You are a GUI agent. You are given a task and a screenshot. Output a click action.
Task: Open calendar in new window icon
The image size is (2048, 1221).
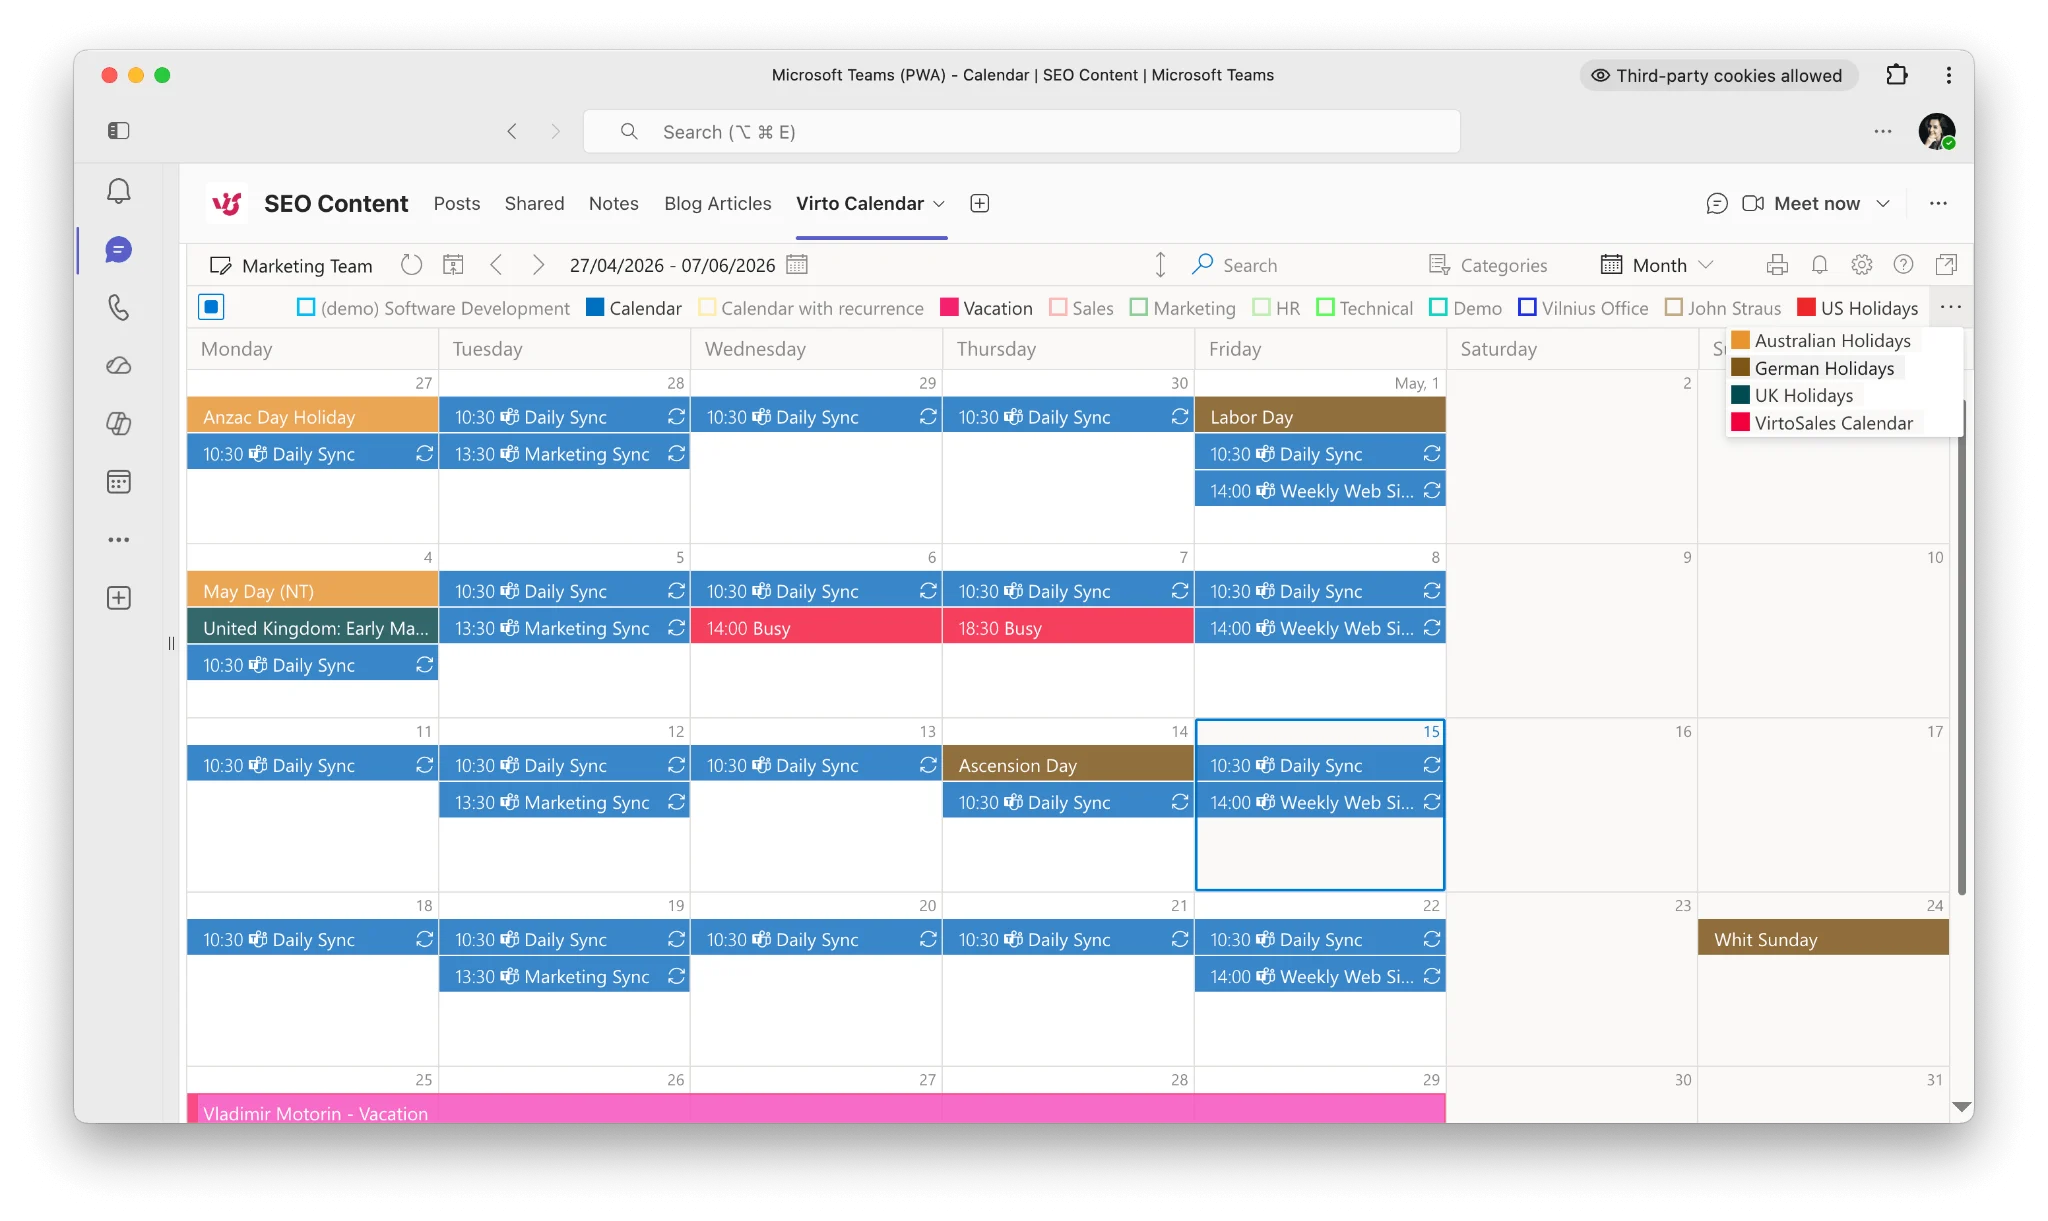1946,265
